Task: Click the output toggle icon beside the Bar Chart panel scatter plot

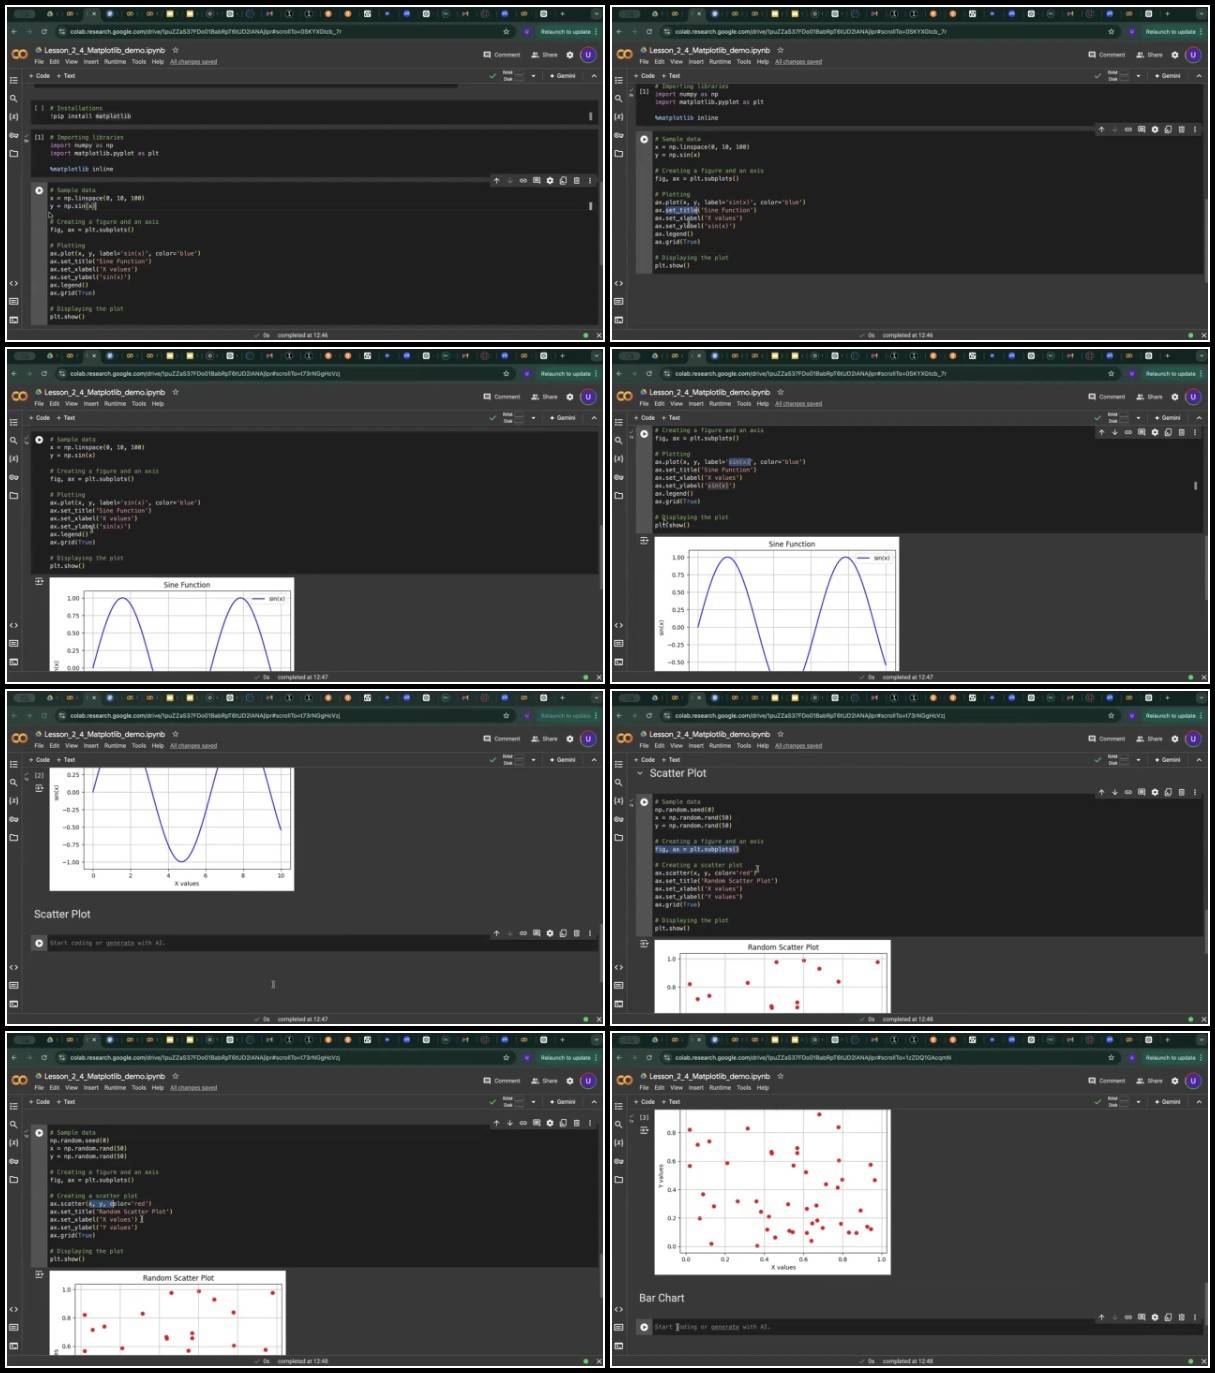Action: pos(644,1130)
